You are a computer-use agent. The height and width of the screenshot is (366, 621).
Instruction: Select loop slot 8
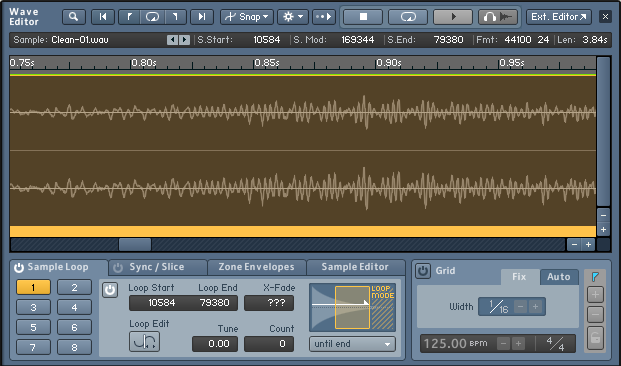[x=74, y=347]
